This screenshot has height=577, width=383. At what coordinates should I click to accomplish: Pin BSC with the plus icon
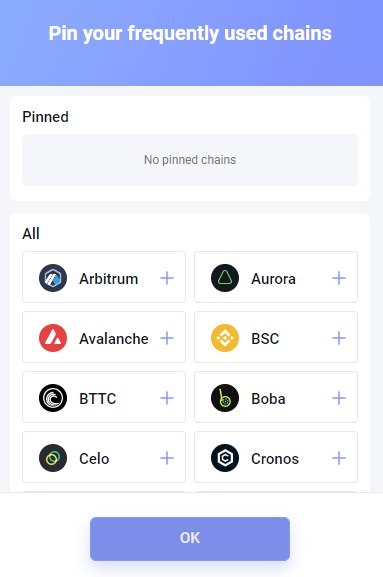(339, 338)
